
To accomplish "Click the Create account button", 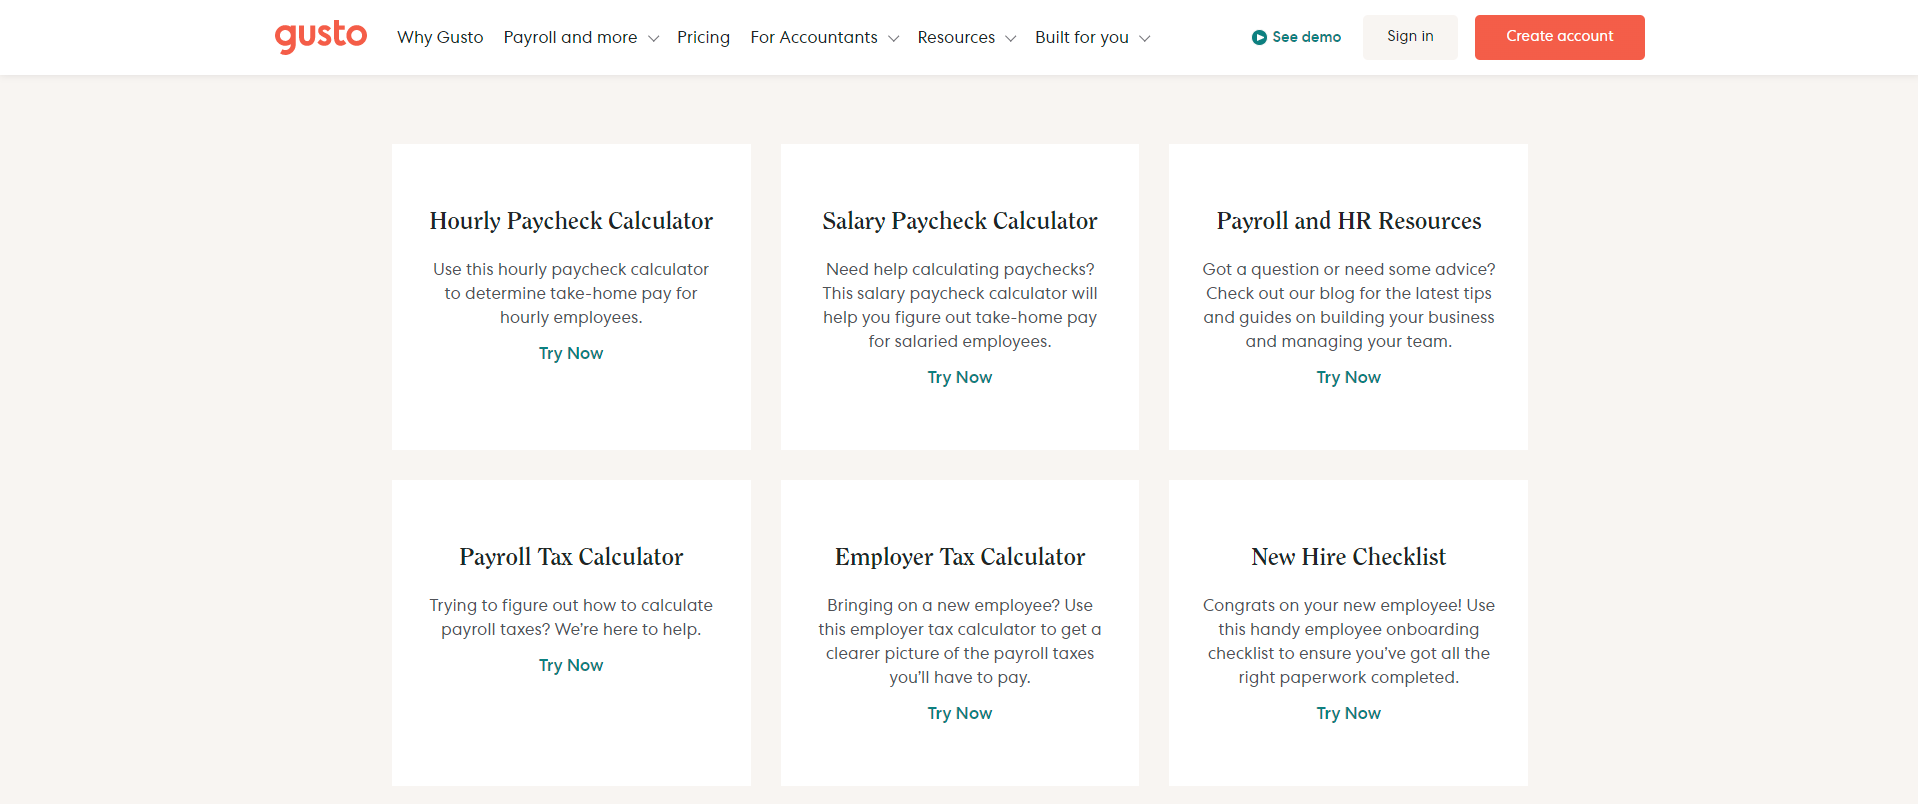I will 1559,37.
